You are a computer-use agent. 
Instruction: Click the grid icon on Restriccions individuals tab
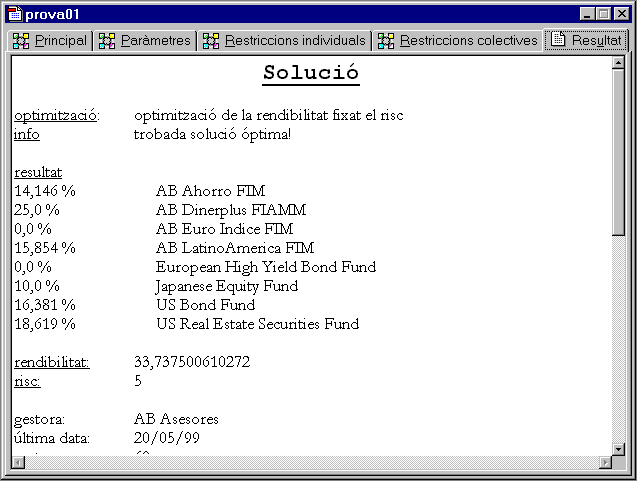point(211,41)
